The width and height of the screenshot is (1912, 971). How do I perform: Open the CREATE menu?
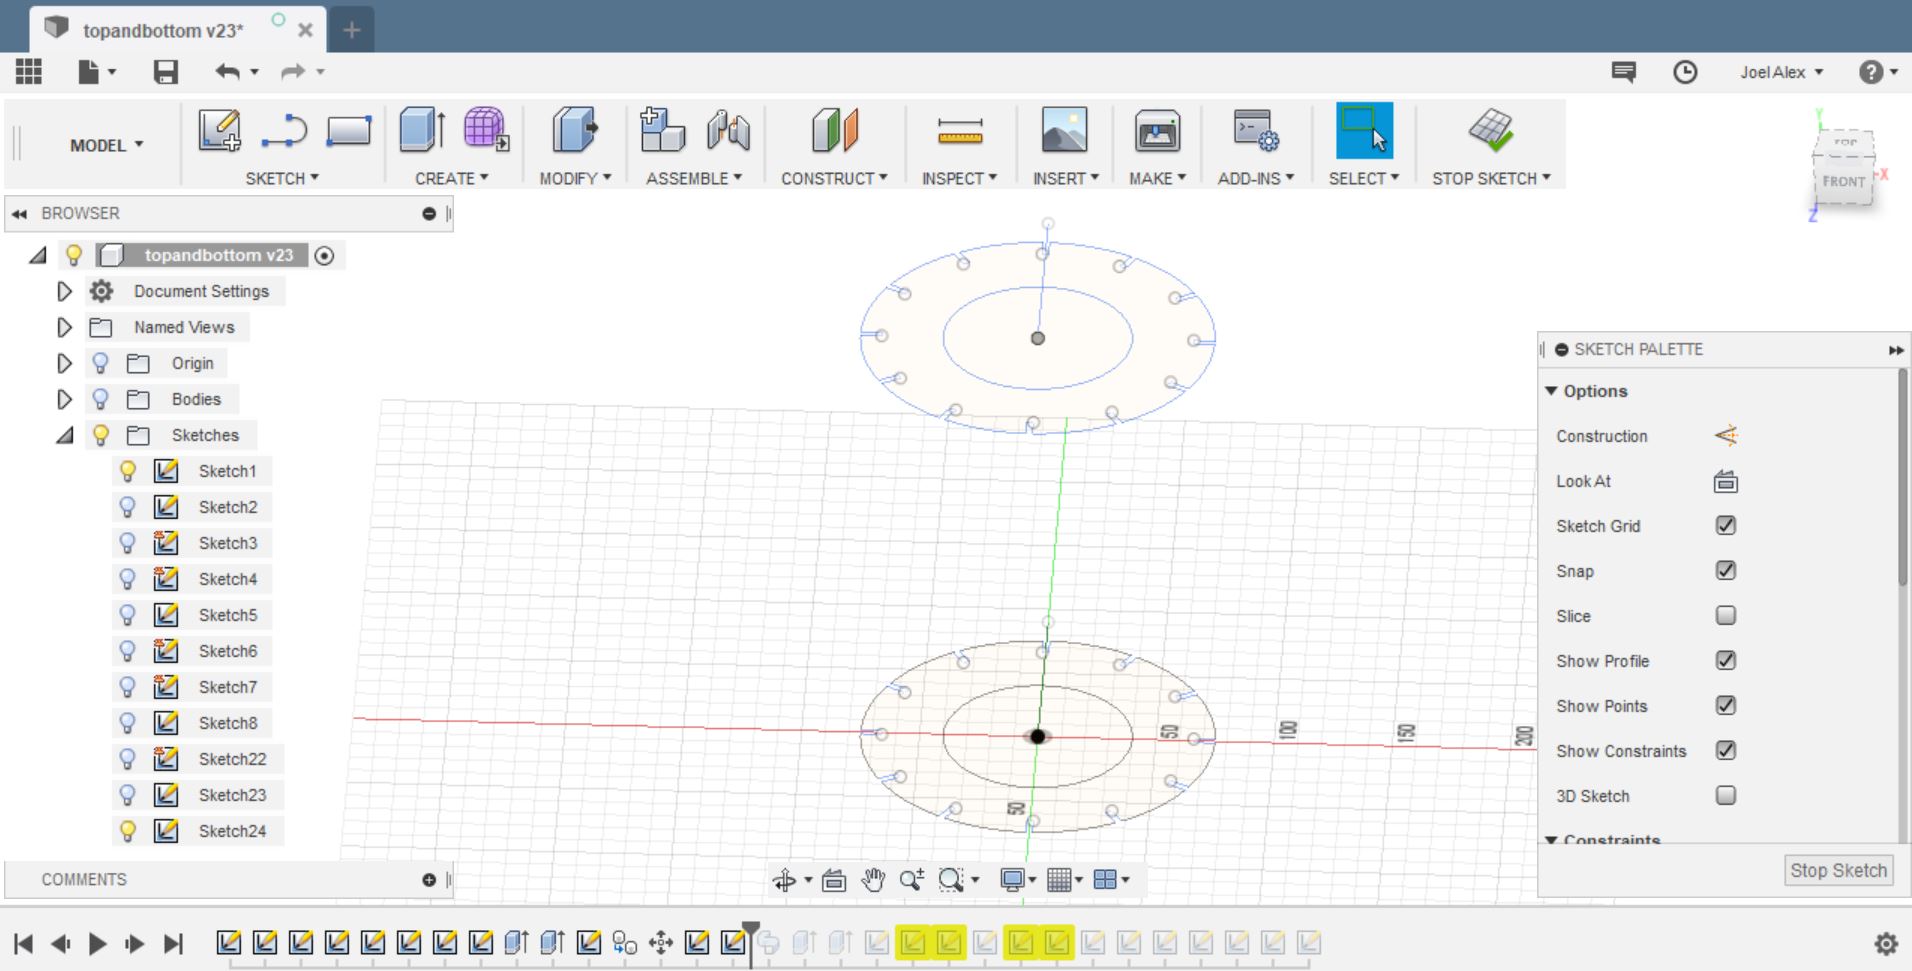(452, 178)
